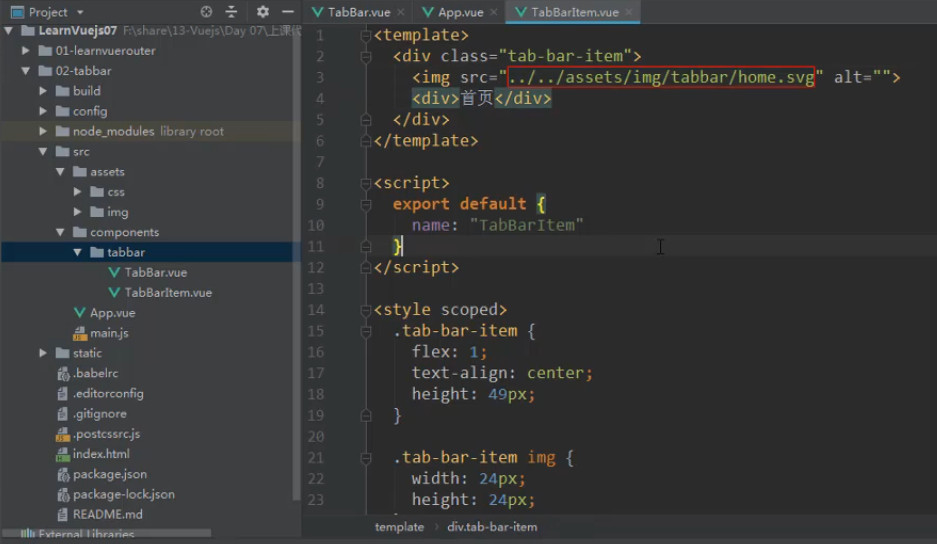Image resolution: width=937 pixels, height=544 pixels.
Task: Expand the node_modules folder
Action: 43,131
